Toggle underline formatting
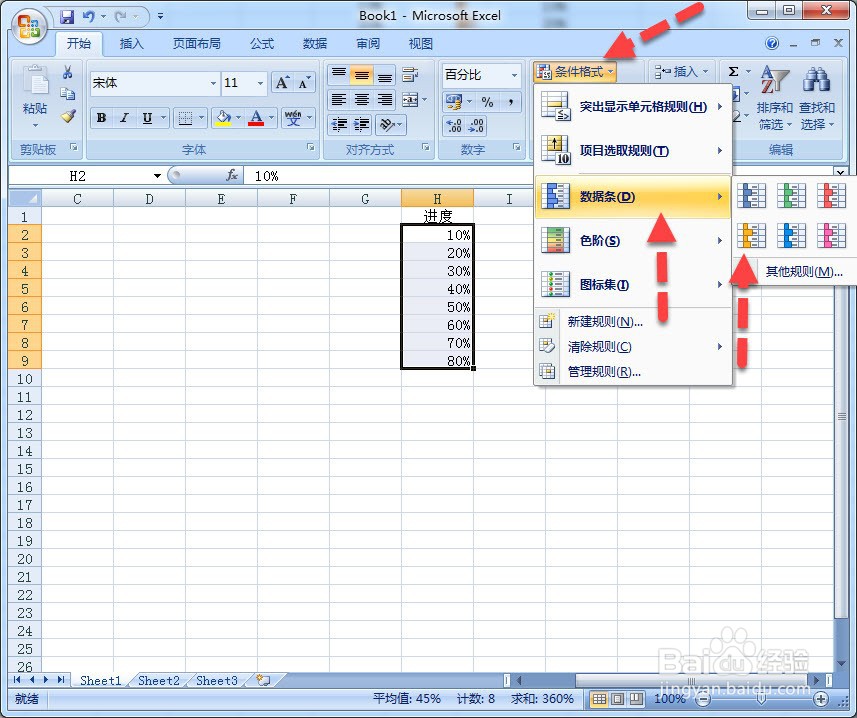857x718 pixels. 147,117
